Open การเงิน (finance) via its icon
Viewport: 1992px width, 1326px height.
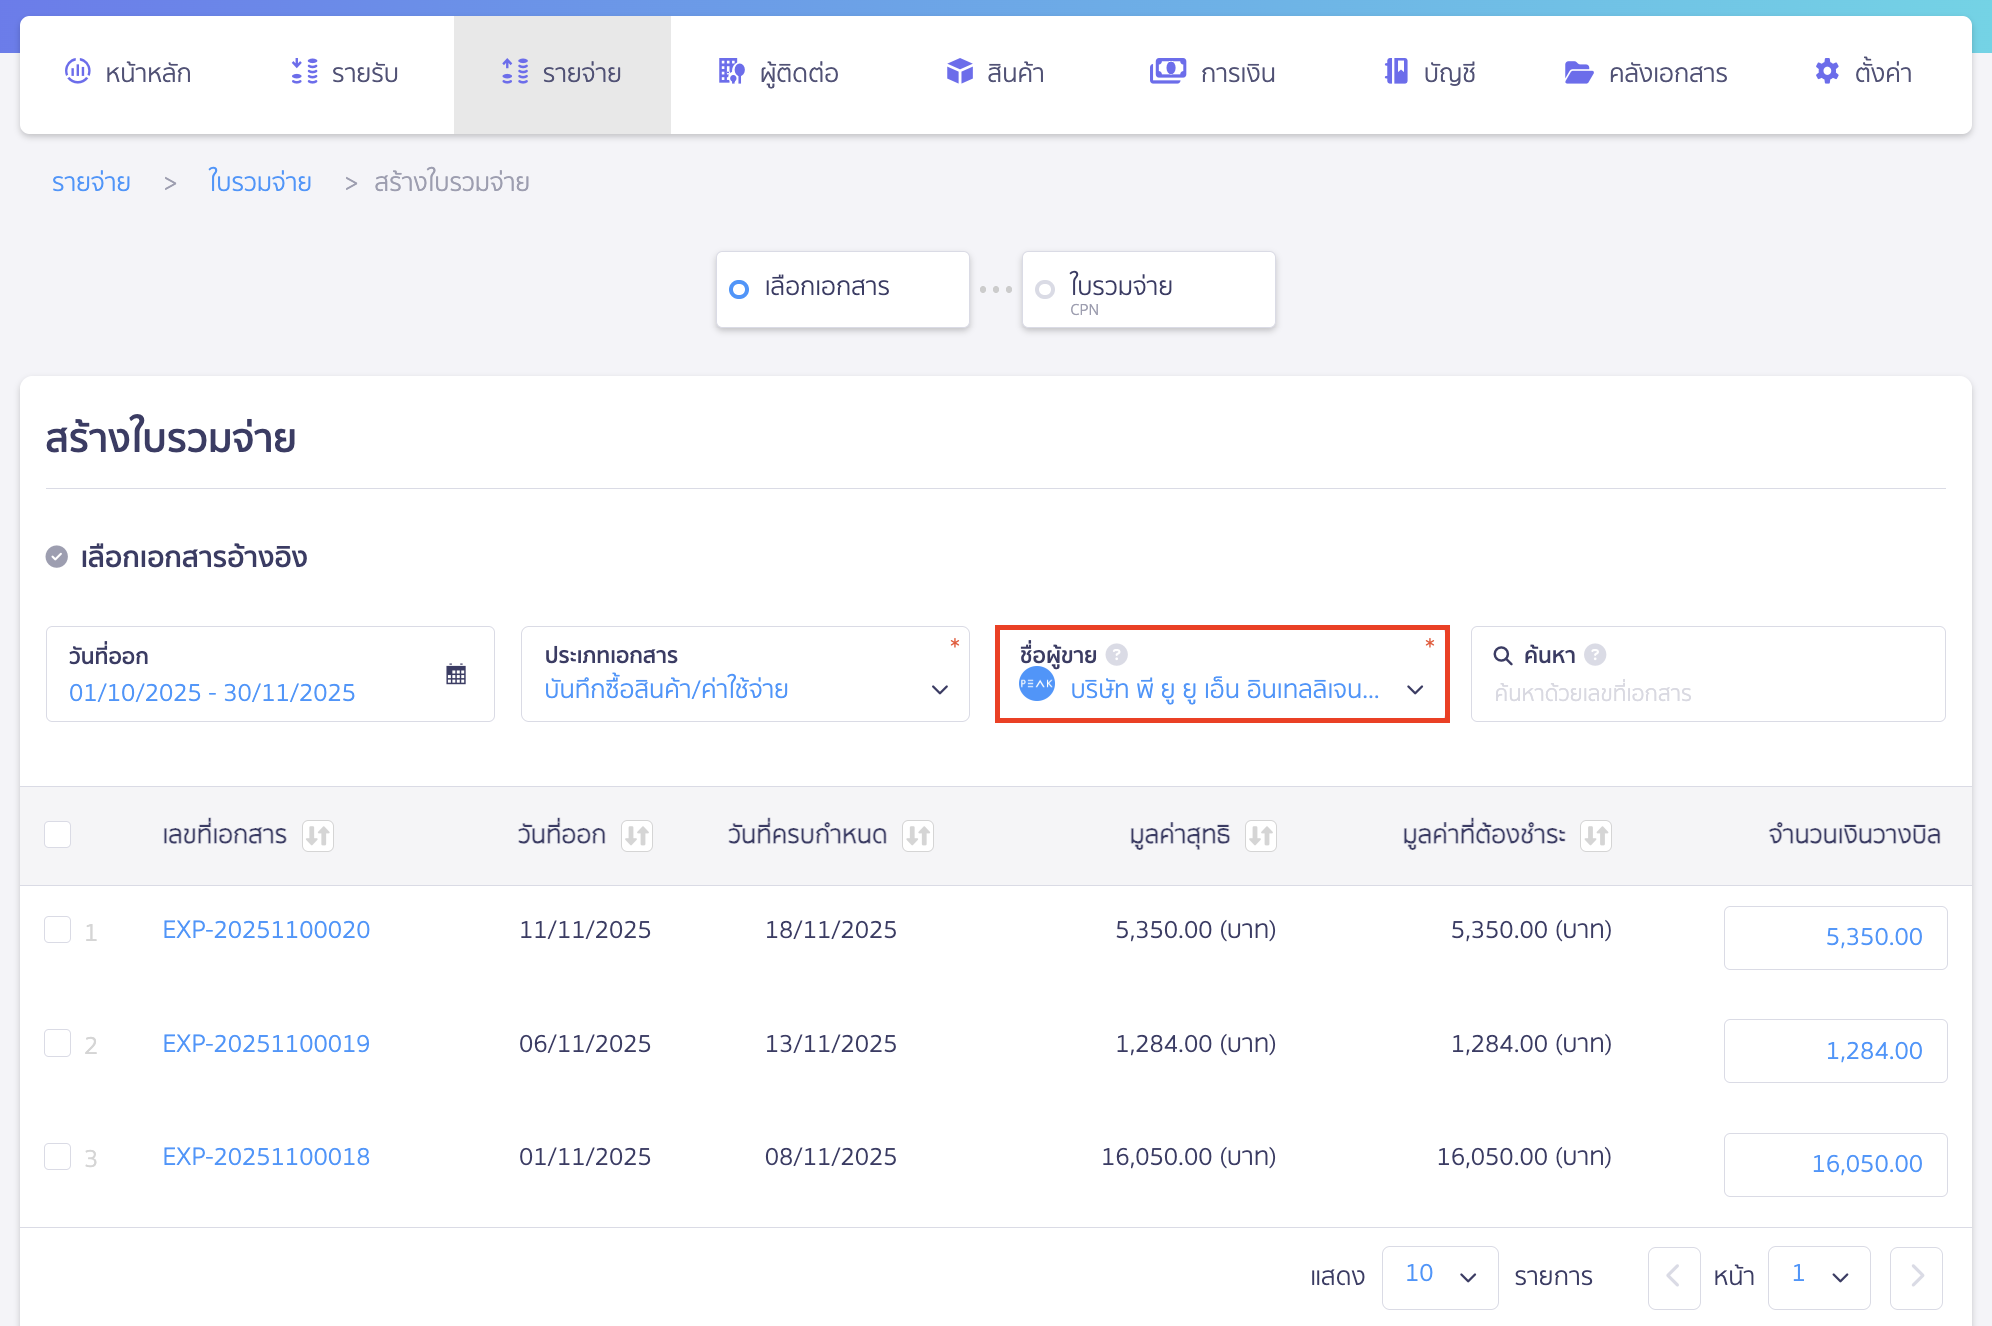point(1168,71)
